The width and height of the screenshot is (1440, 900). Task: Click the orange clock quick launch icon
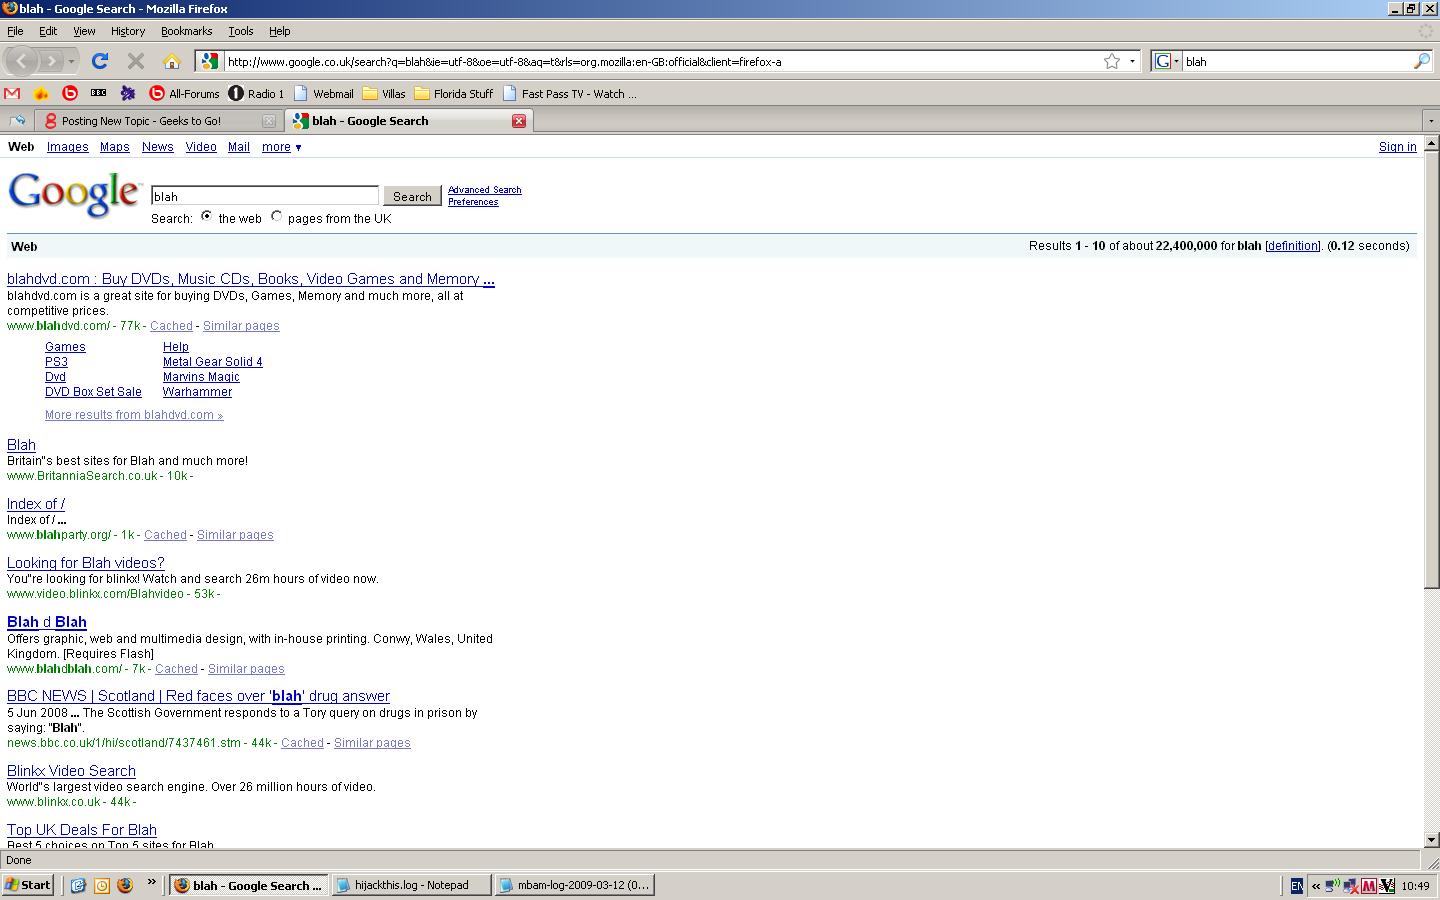pyautogui.click(x=102, y=885)
